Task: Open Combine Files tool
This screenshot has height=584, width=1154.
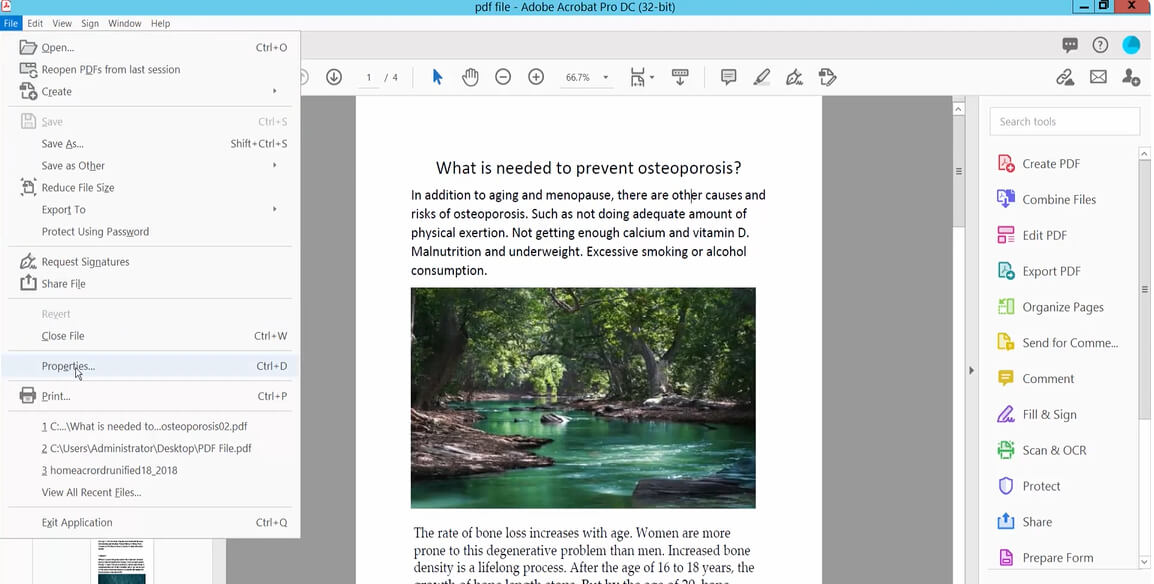Action: point(1058,200)
